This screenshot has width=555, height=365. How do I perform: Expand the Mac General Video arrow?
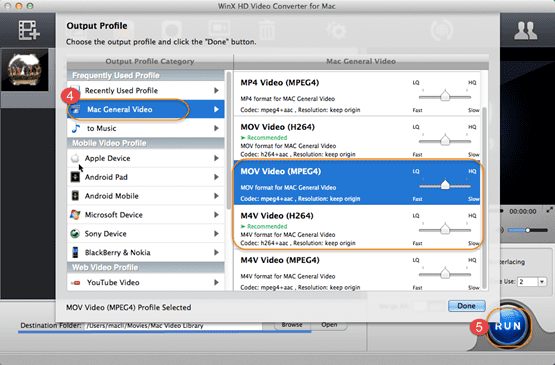[x=216, y=109]
